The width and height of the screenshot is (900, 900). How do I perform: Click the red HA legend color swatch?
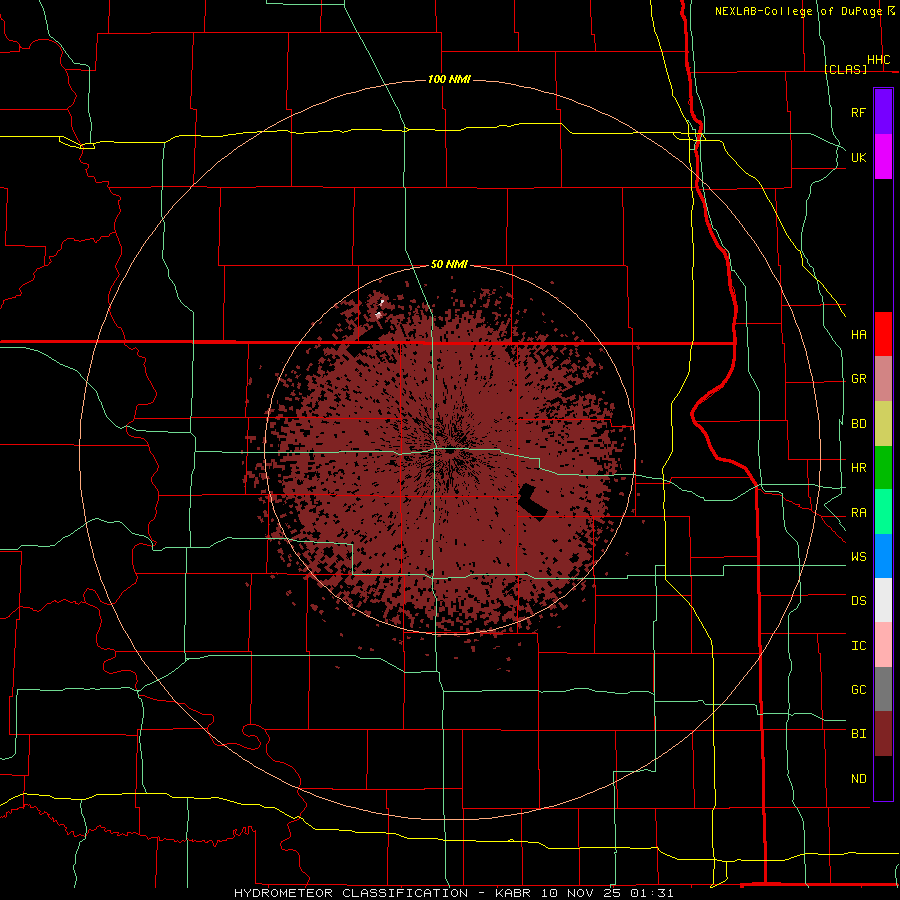[883, 334]
